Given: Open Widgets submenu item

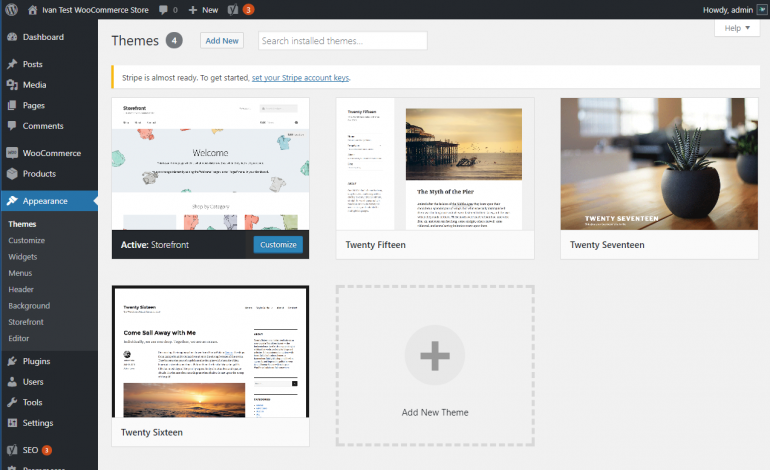Looking at the screenshot, I should point(23,256).
